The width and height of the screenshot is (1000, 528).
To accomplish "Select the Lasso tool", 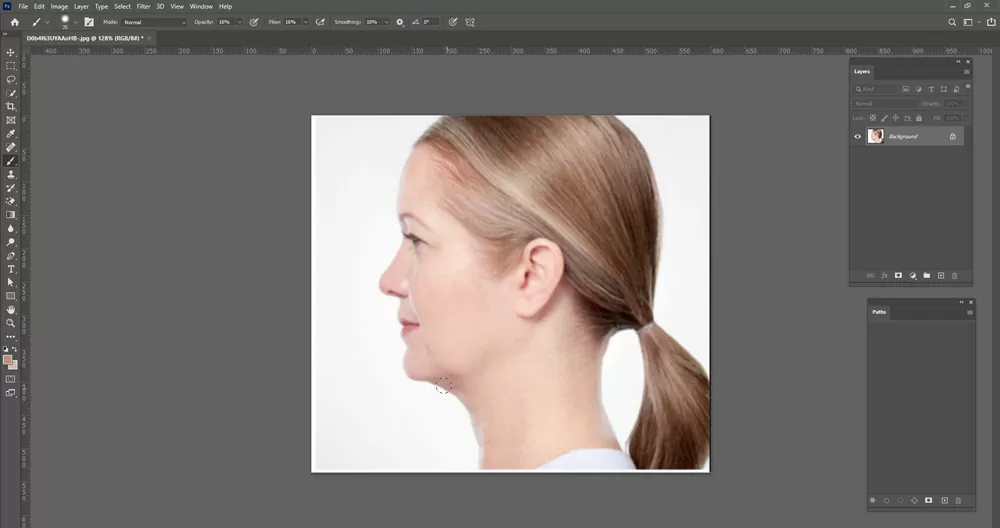I will (11, 79).
